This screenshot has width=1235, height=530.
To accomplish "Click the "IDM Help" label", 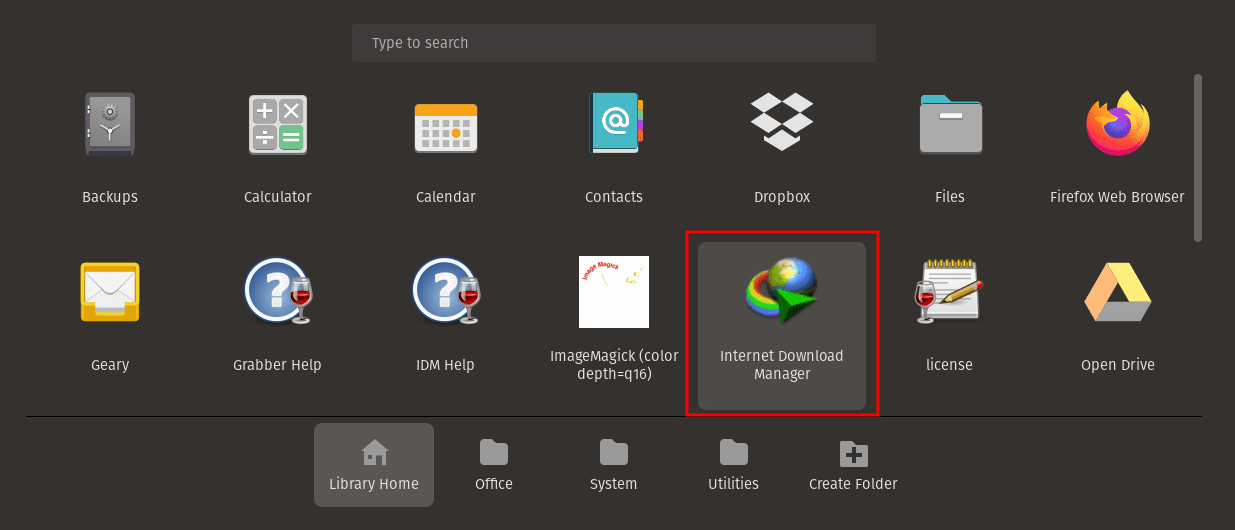I will click(446, 365).
